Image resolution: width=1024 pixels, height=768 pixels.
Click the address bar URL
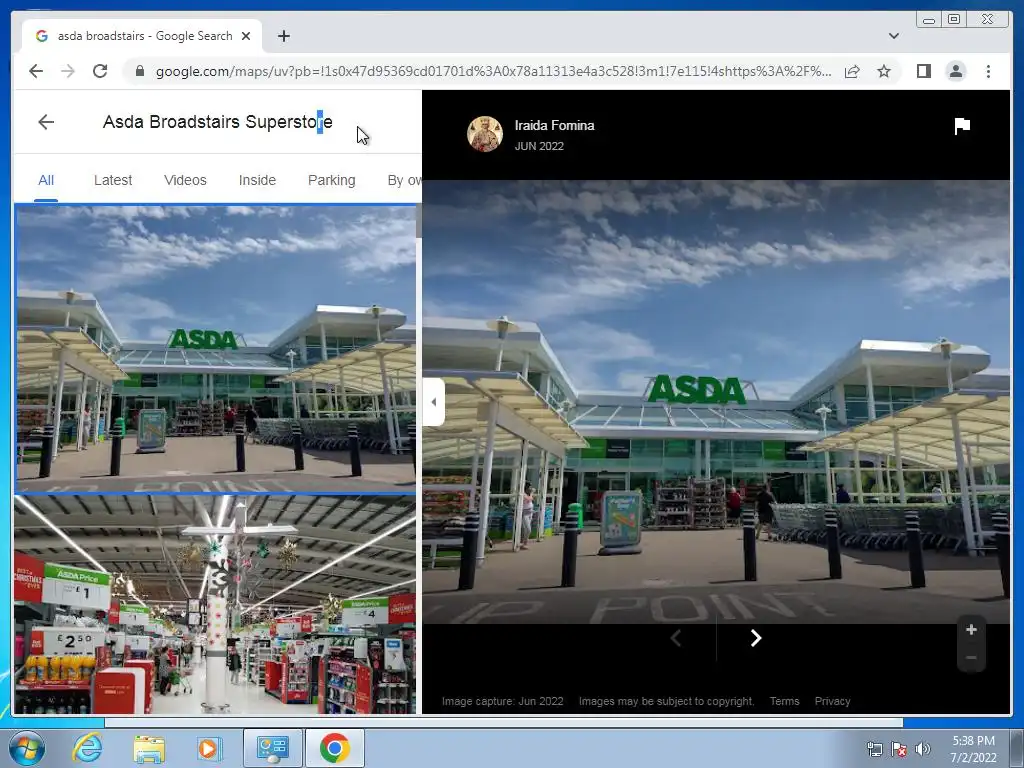[494, 71]
